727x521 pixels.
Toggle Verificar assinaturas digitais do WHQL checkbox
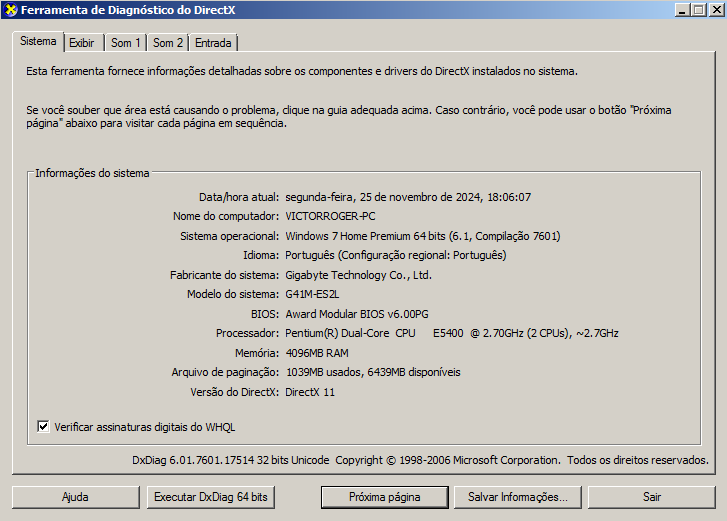43,426
